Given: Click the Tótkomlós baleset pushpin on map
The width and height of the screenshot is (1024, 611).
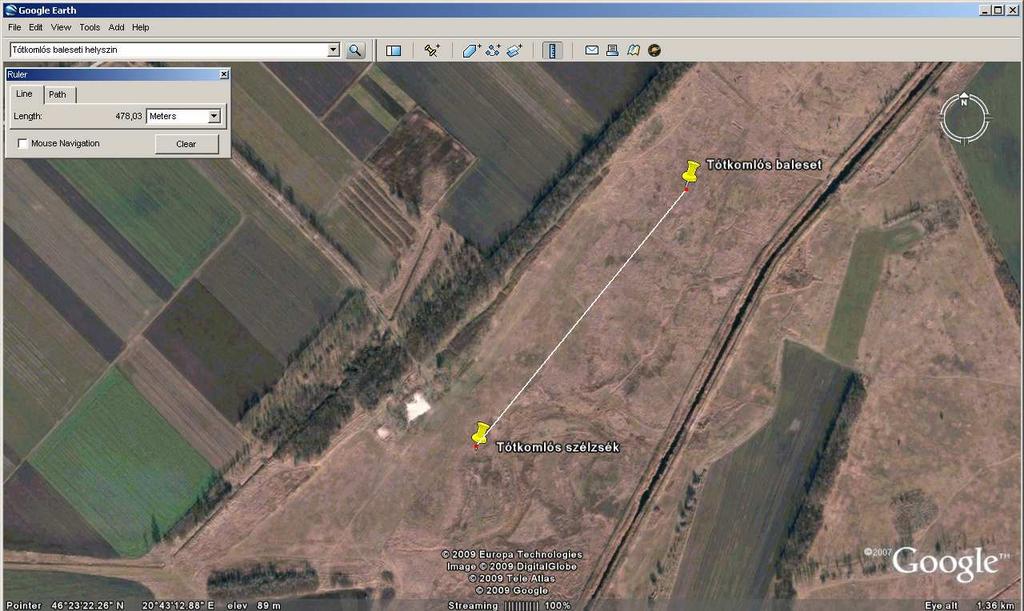Looking at the screenshot, I should (x=690, y=172).
